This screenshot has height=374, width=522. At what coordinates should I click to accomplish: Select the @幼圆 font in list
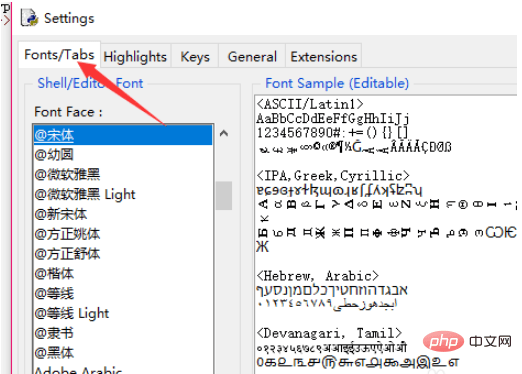click(123, 155)
